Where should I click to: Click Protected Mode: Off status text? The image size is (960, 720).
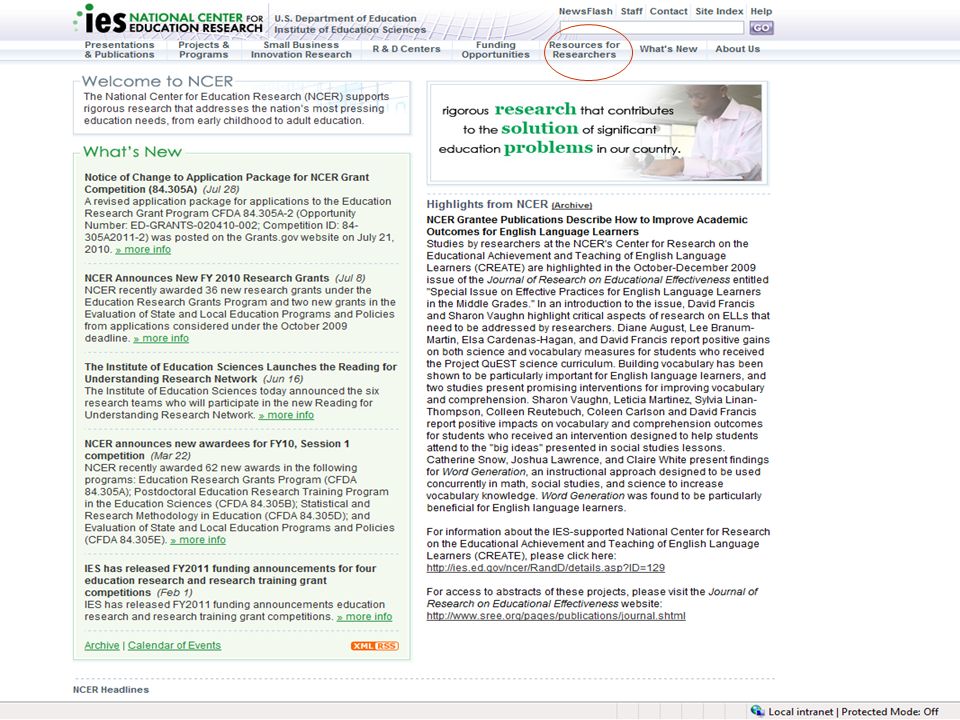coord(890,711)
